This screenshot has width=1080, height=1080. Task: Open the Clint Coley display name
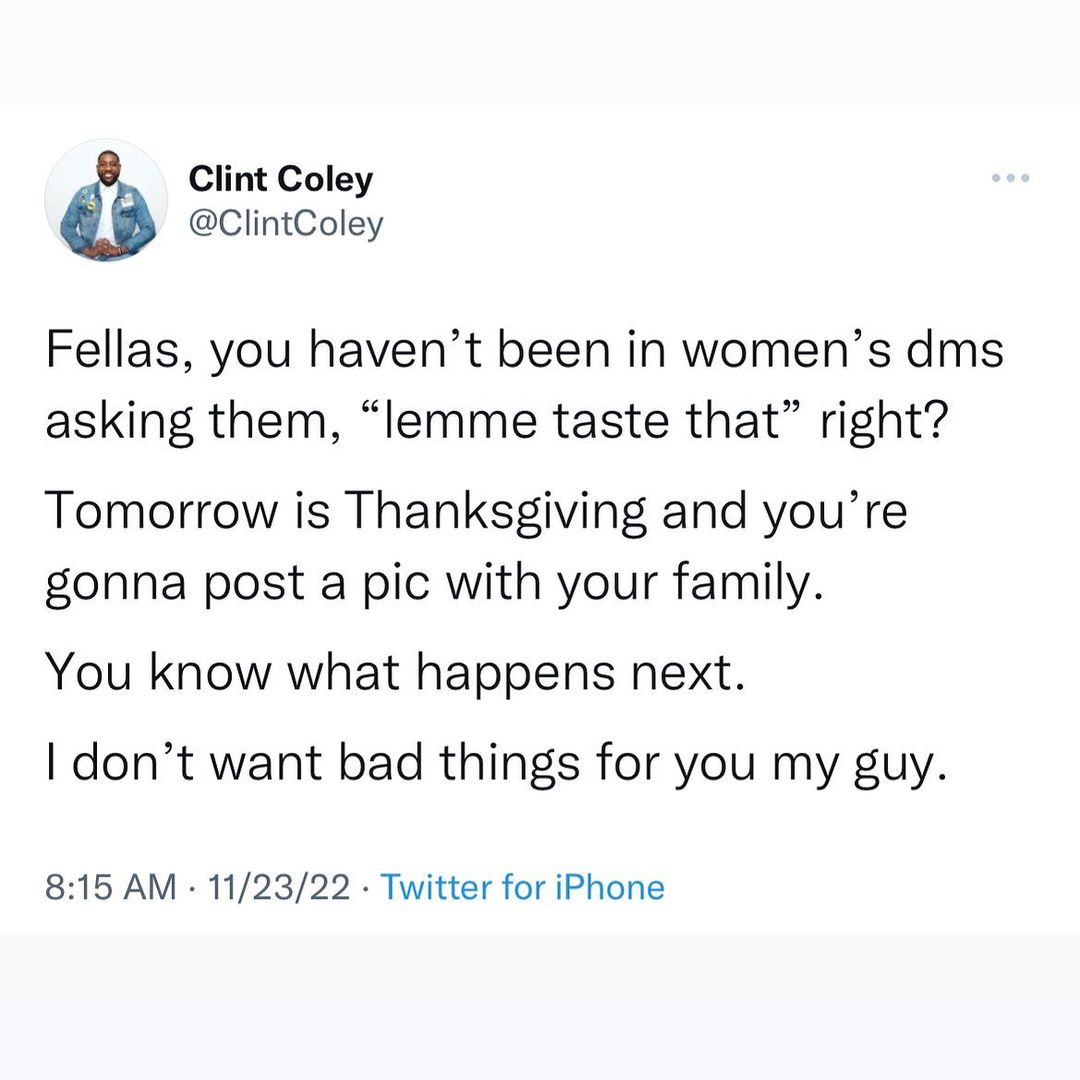[x=280, y=180]
